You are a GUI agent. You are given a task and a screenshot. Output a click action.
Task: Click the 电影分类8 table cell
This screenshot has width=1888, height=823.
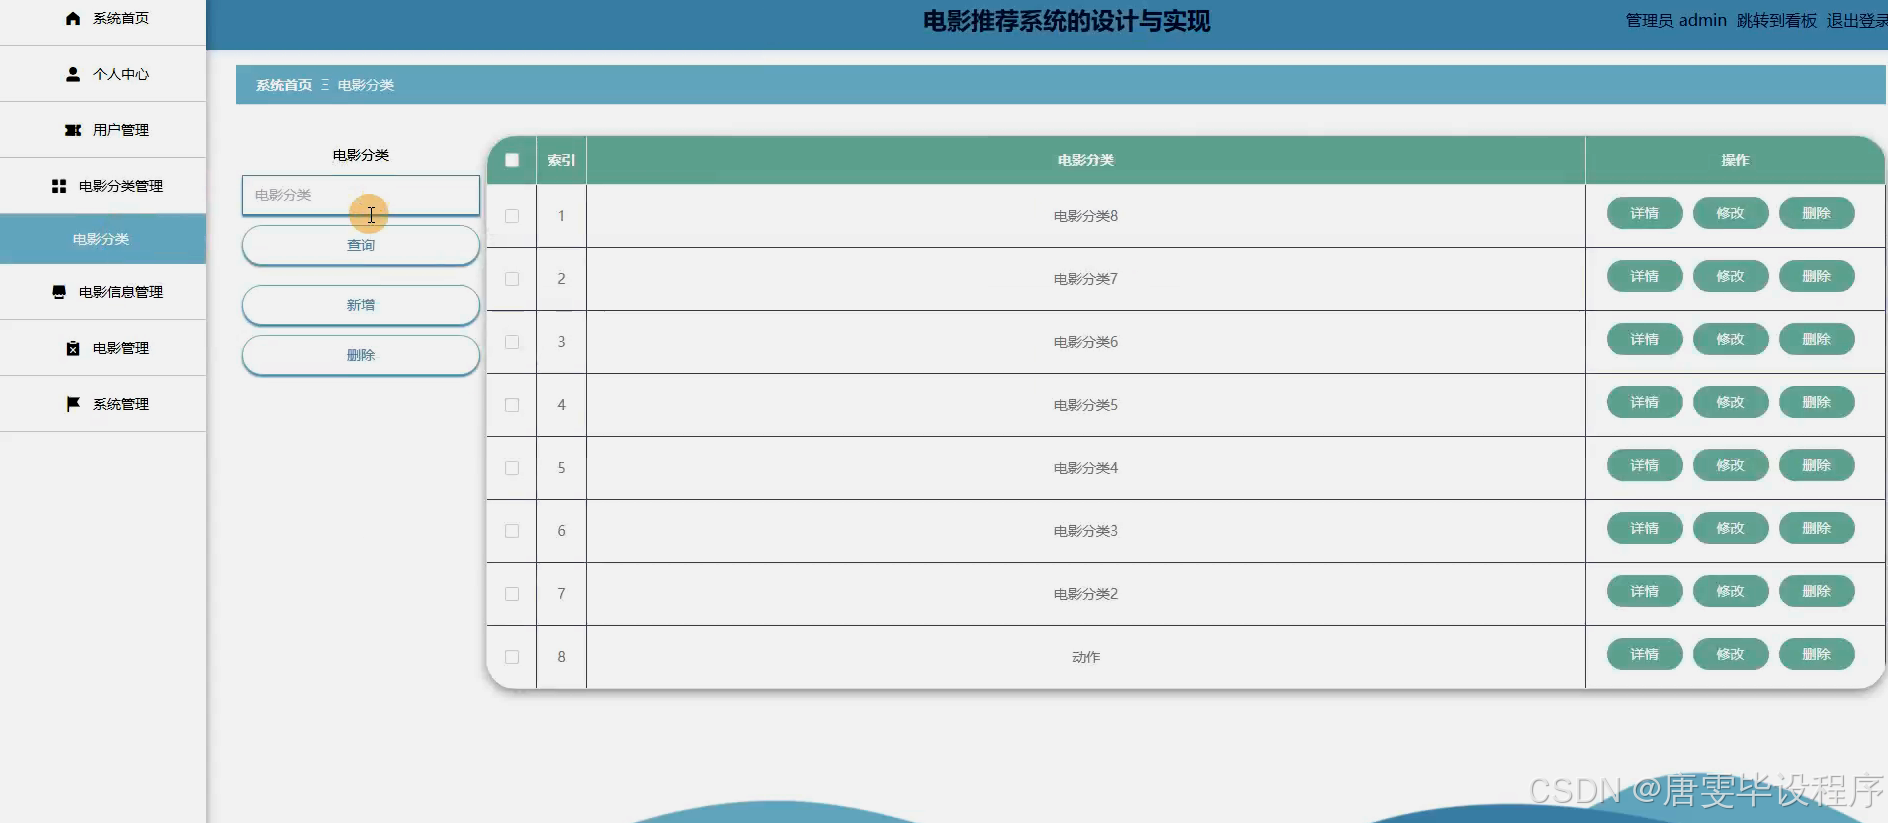[x=1086, y=216]
